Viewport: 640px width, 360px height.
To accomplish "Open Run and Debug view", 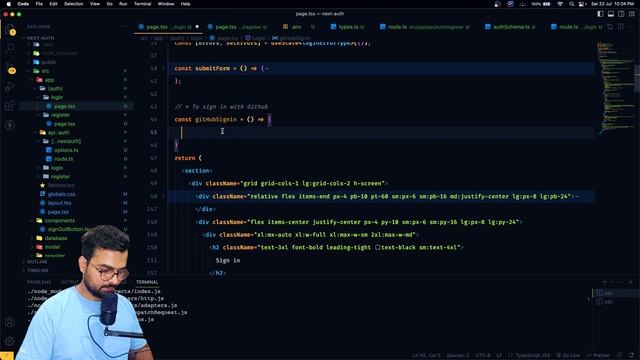I will (x=10, y=87).
